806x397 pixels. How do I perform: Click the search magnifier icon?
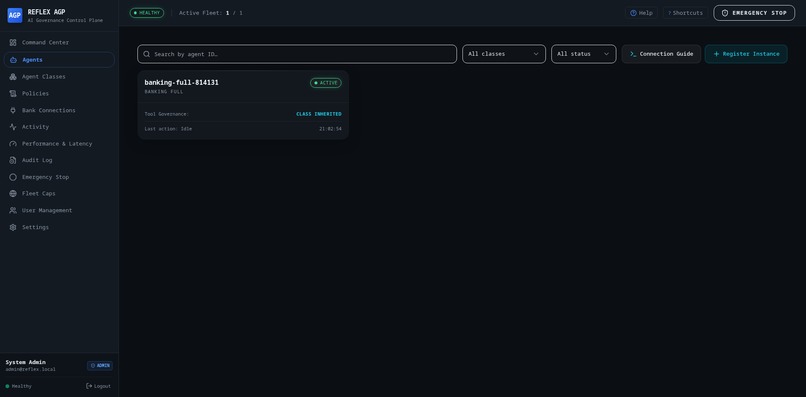[x=146, y=54]
